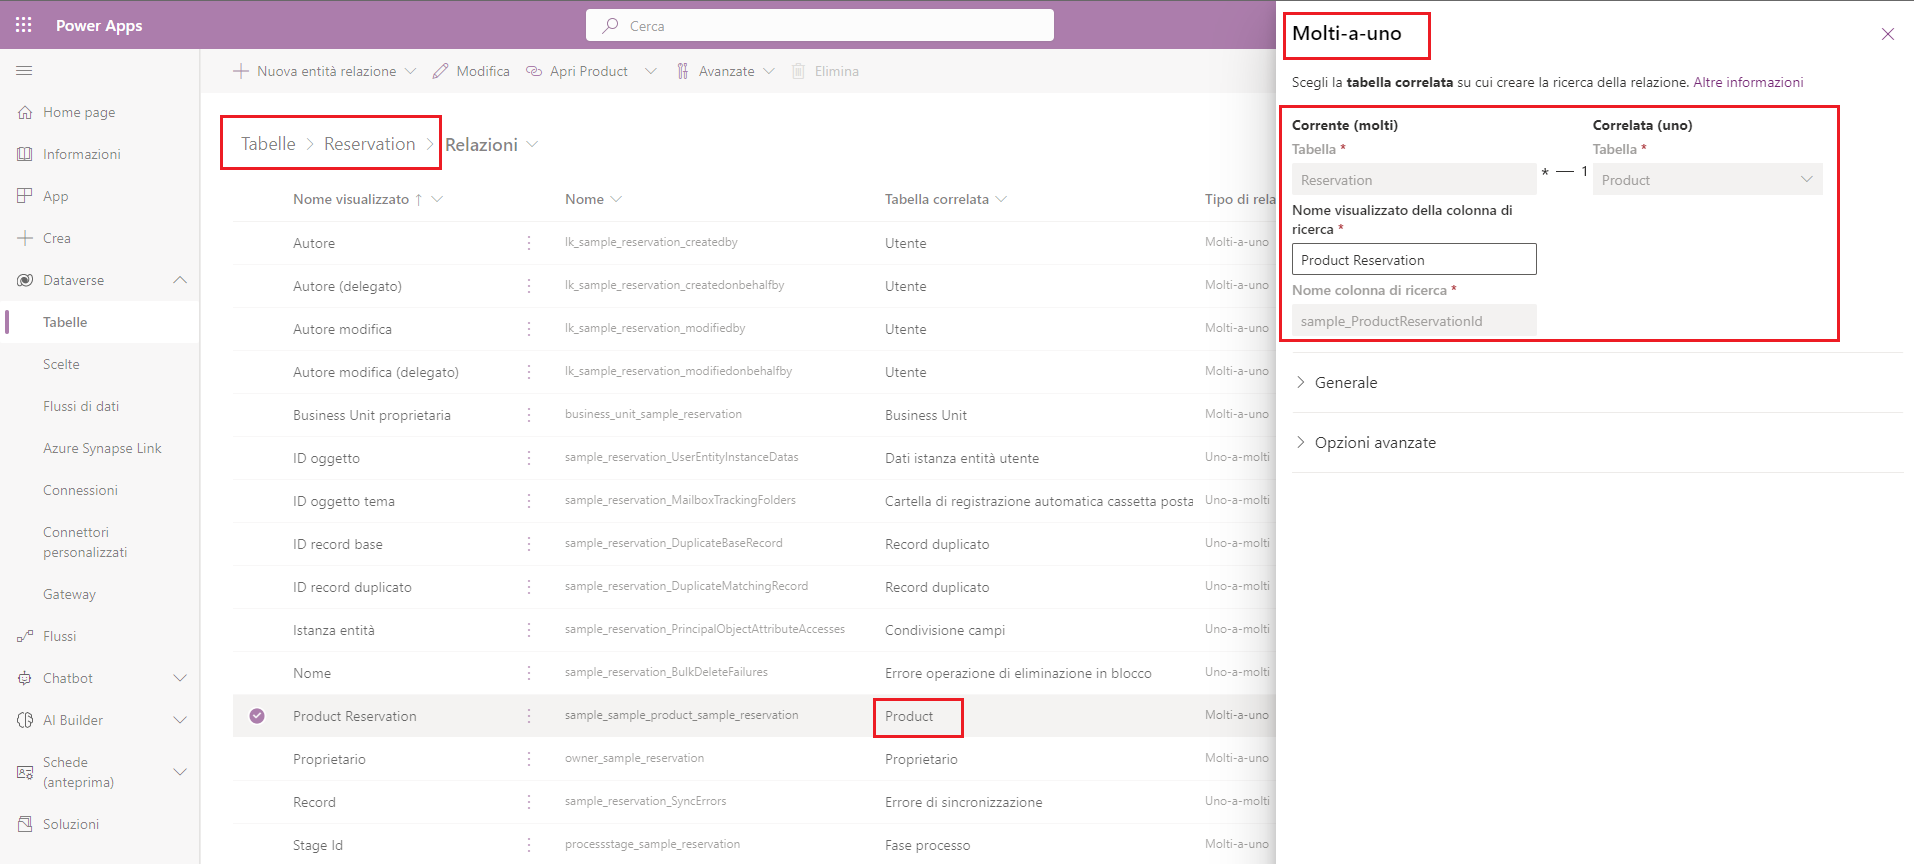Click the plus icon for Nuova entità relazione
This screenshot has width=1914, height=864.
point(240,71)
